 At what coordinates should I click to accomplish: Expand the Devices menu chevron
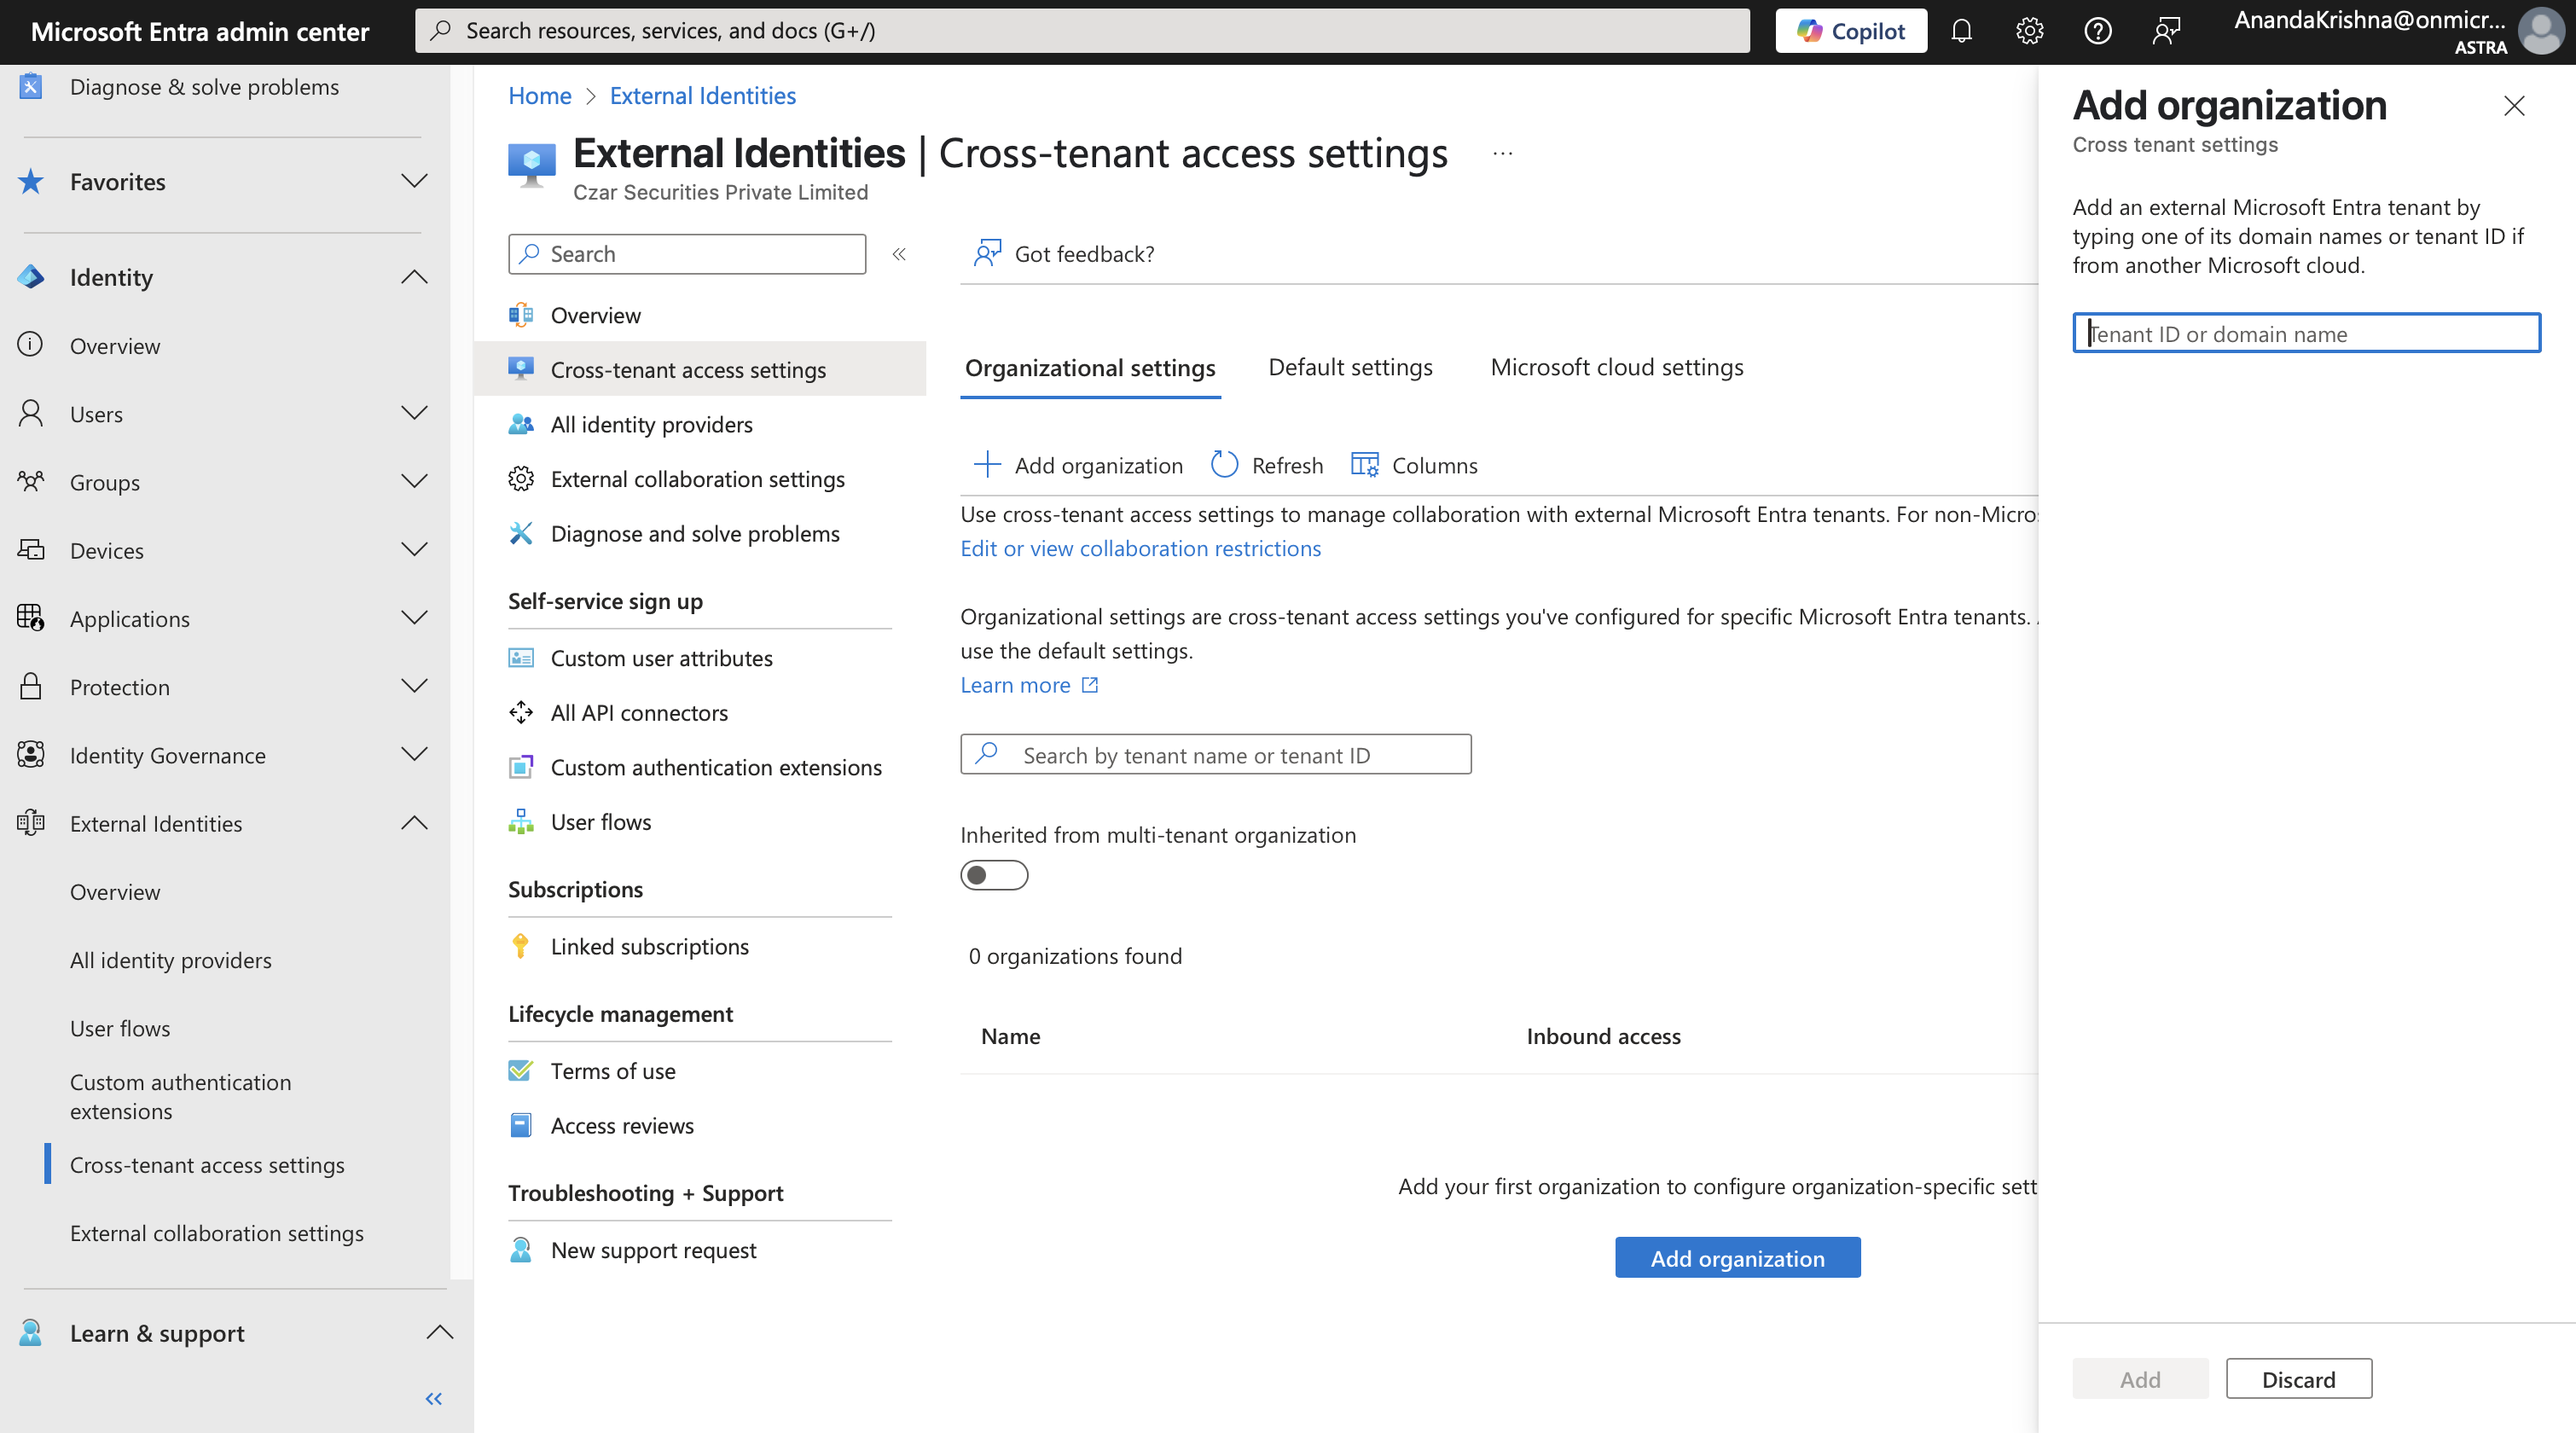[414, 549]
